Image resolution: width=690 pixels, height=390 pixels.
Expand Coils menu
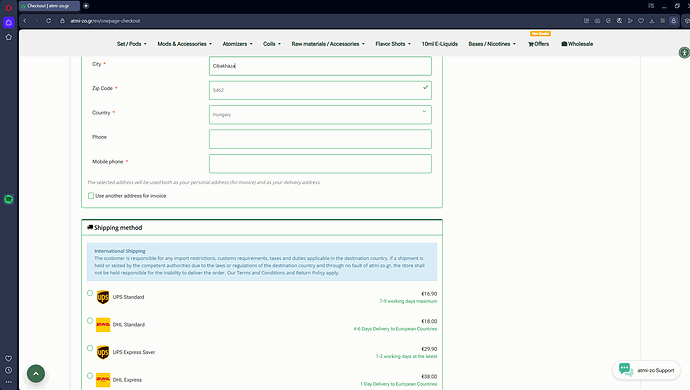click(x=272, y=44)
